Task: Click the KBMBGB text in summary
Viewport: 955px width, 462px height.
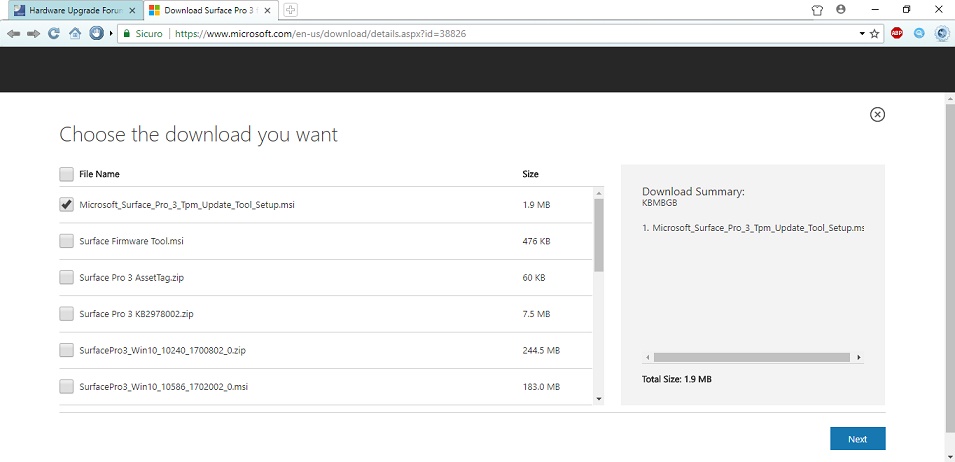Action: click(x=660, y=203)
